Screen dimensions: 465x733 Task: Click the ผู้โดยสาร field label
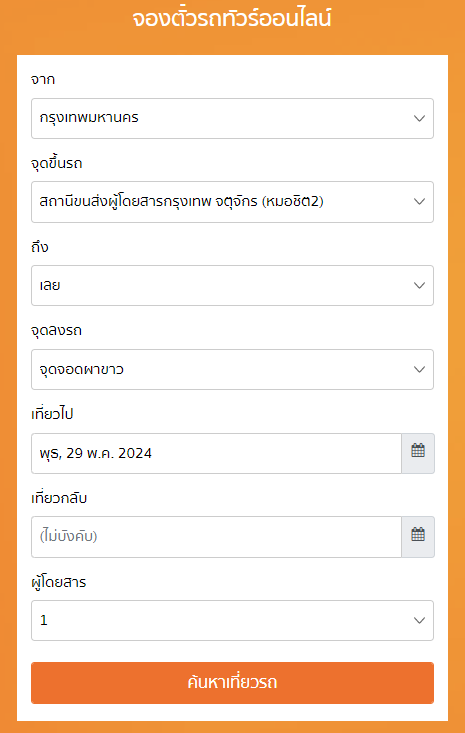[58, 582]
